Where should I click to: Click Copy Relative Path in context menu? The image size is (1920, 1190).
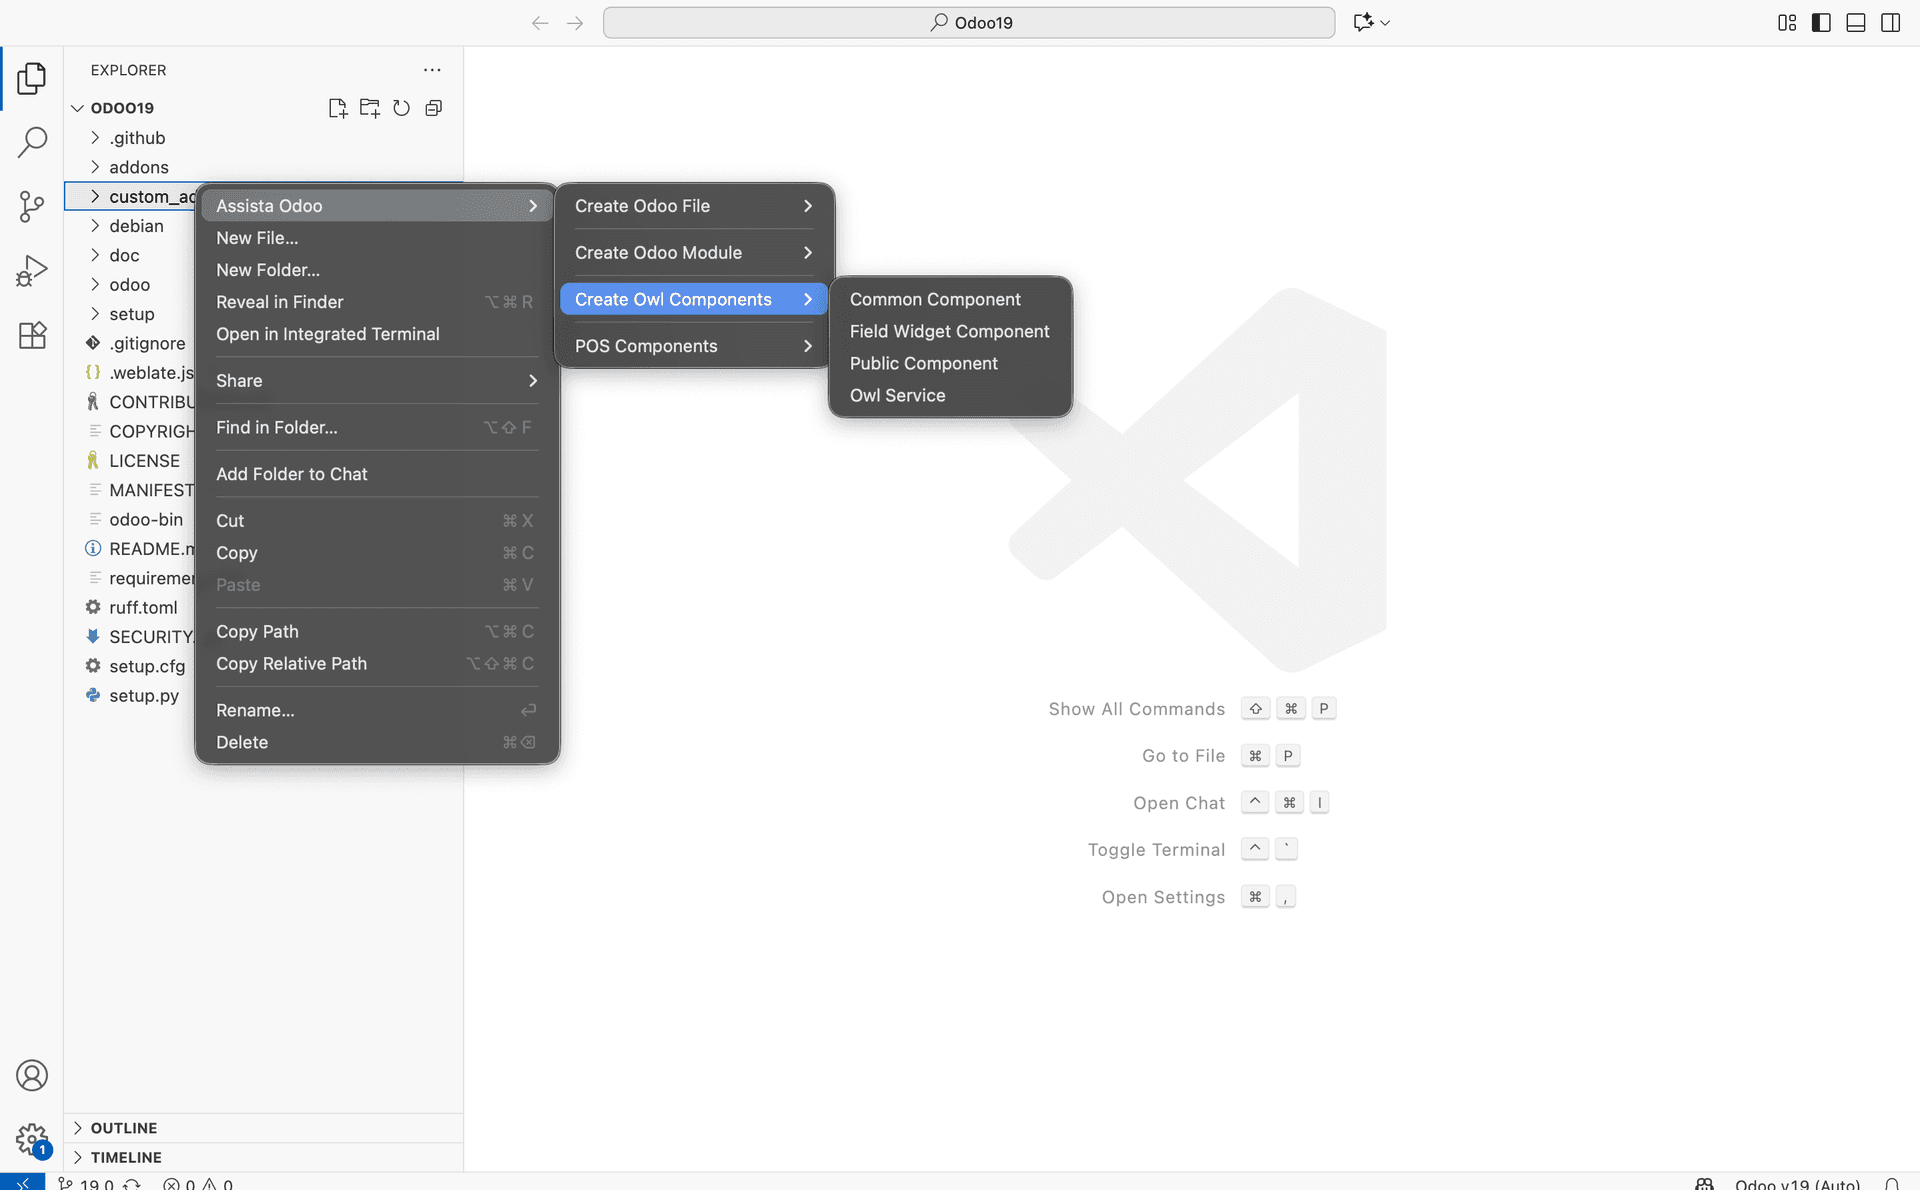coord(291,664)
